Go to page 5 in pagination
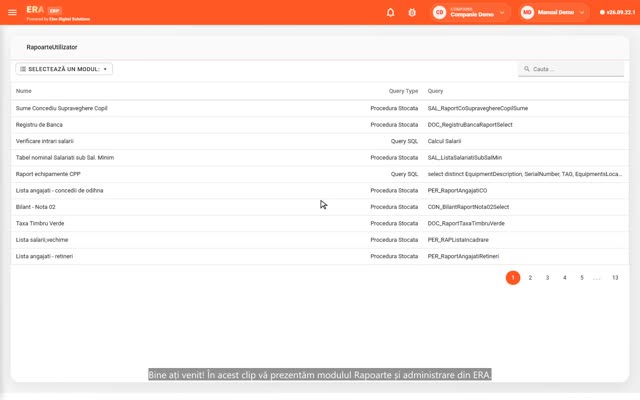 pos(582,278)
